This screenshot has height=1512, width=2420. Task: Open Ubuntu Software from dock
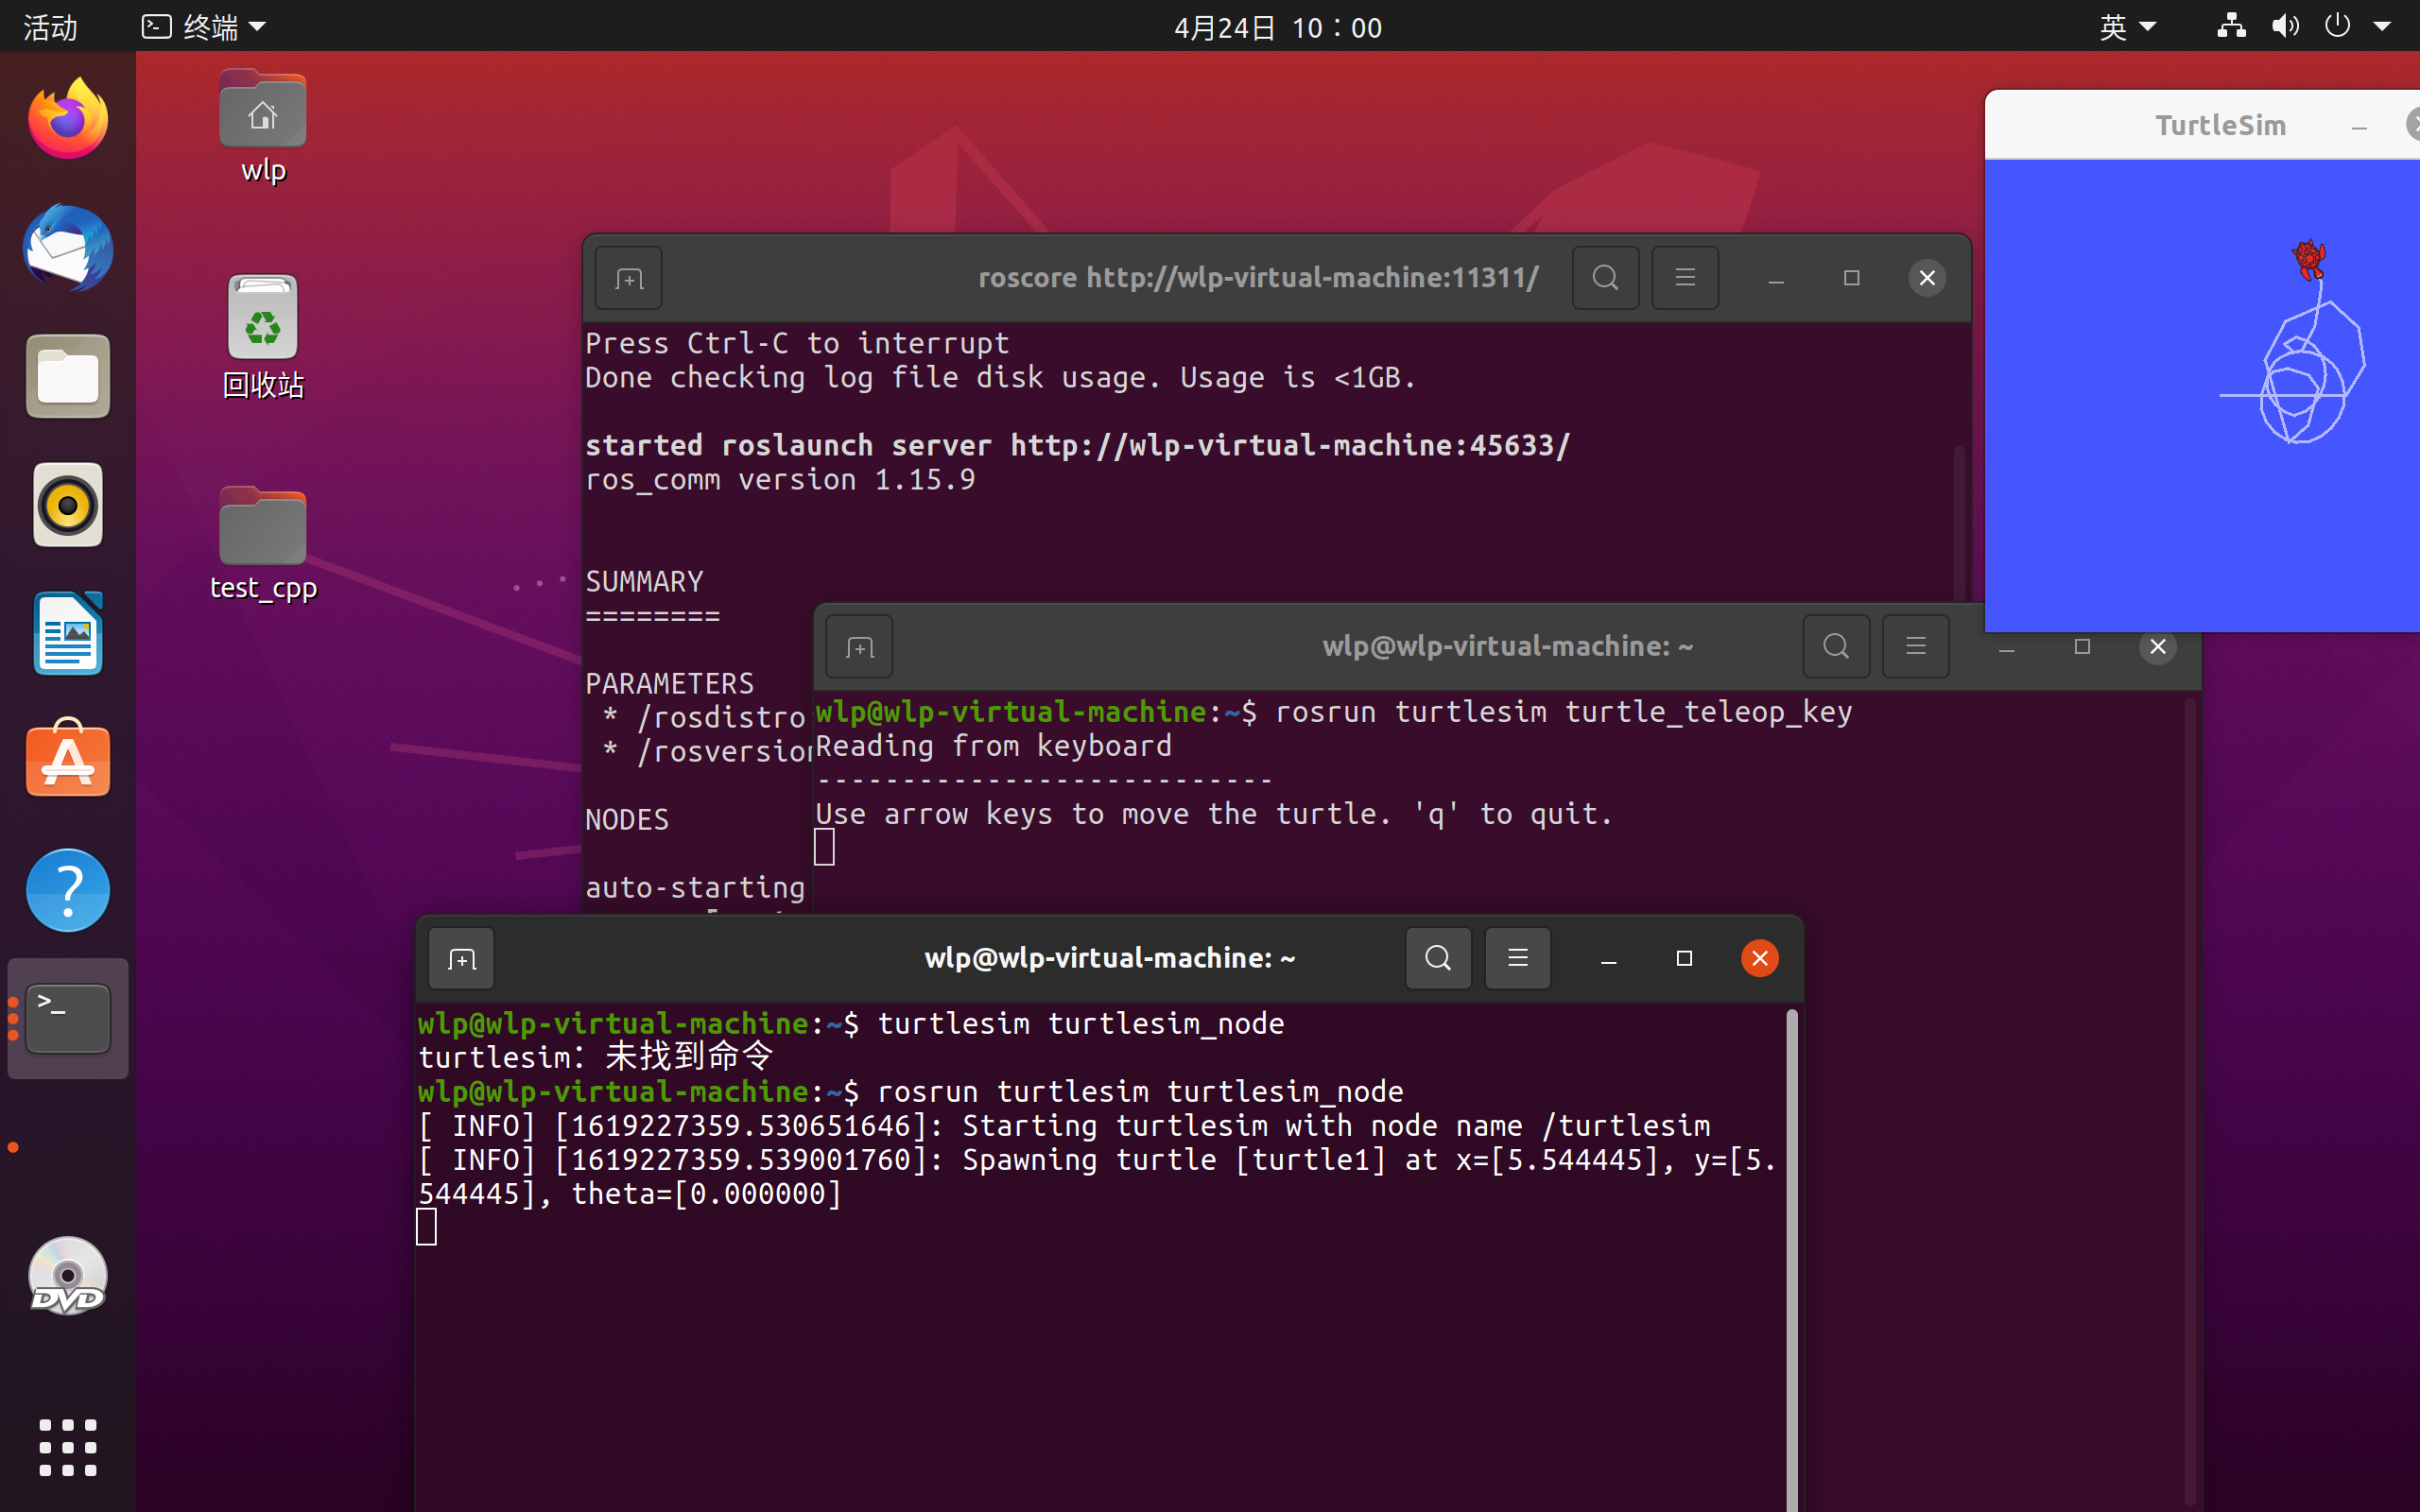[x=68, y=760]
